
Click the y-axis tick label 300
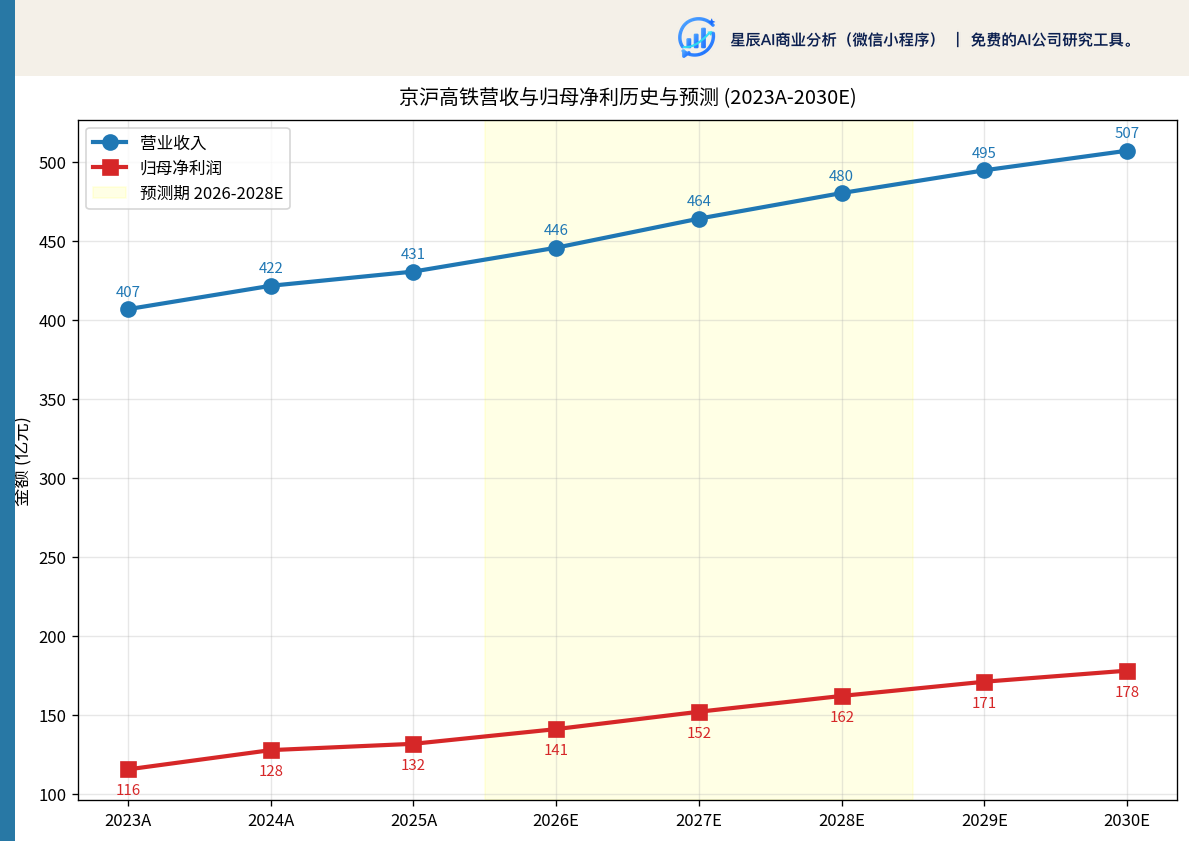(x=52, y=479)
